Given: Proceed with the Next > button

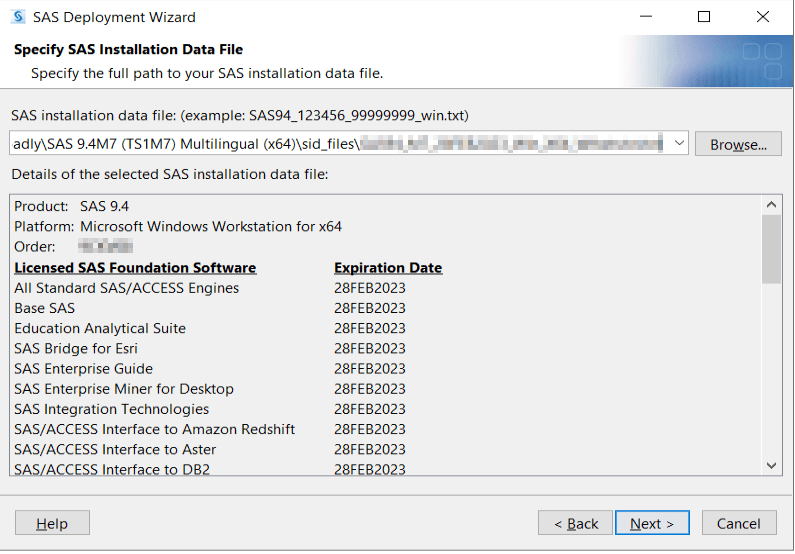Looking at the screenshot, I should point(652,523).
